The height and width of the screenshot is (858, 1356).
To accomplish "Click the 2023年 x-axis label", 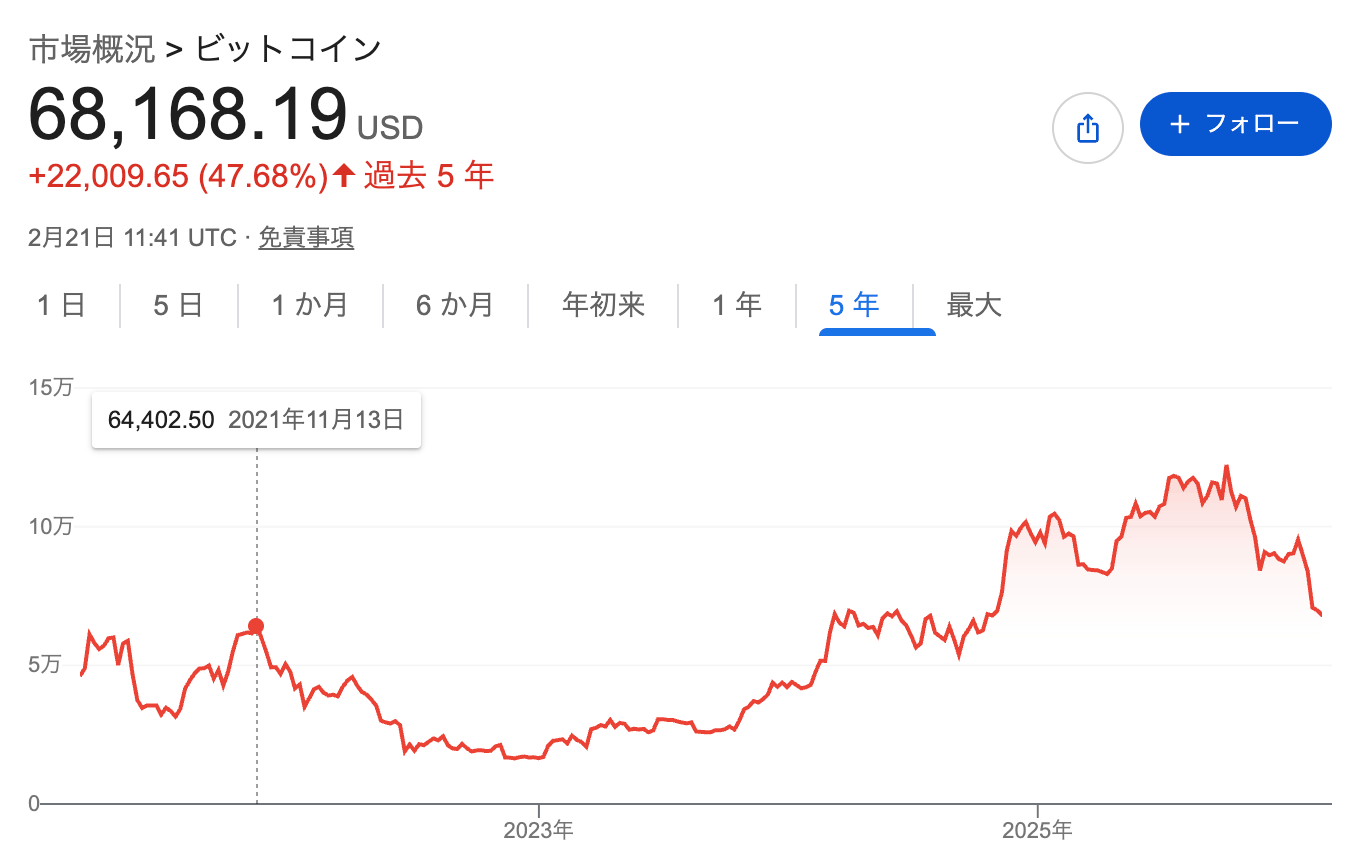I will pyautogui.click(x=538, y=830).
